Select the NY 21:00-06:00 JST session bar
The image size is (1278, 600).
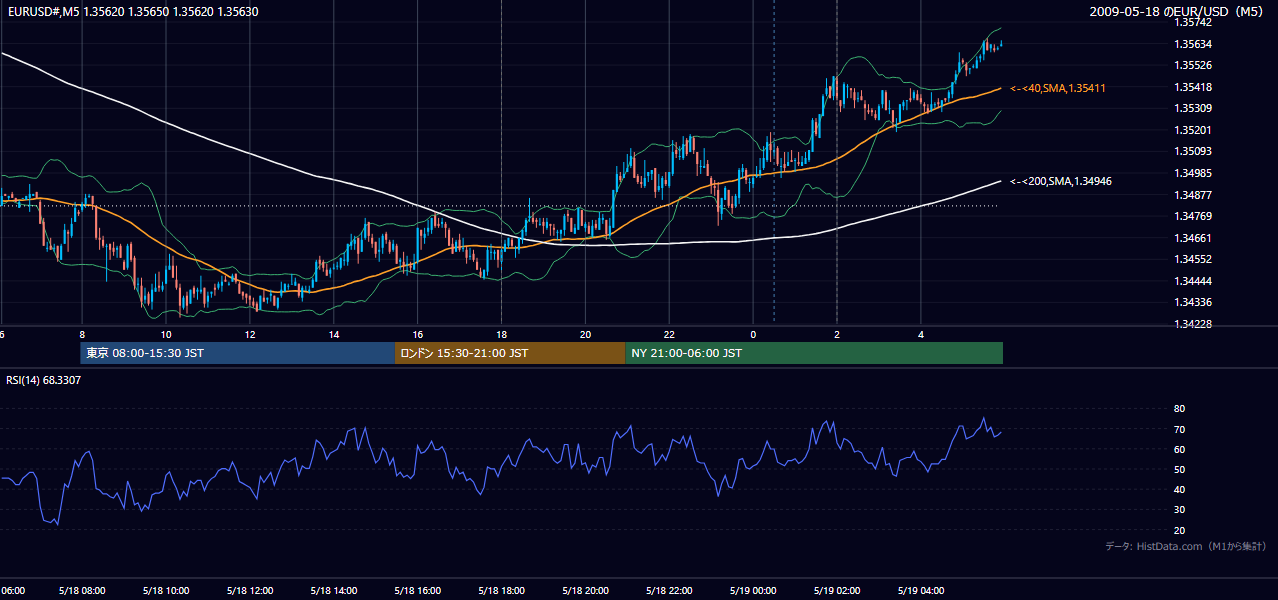coord(814,353)
